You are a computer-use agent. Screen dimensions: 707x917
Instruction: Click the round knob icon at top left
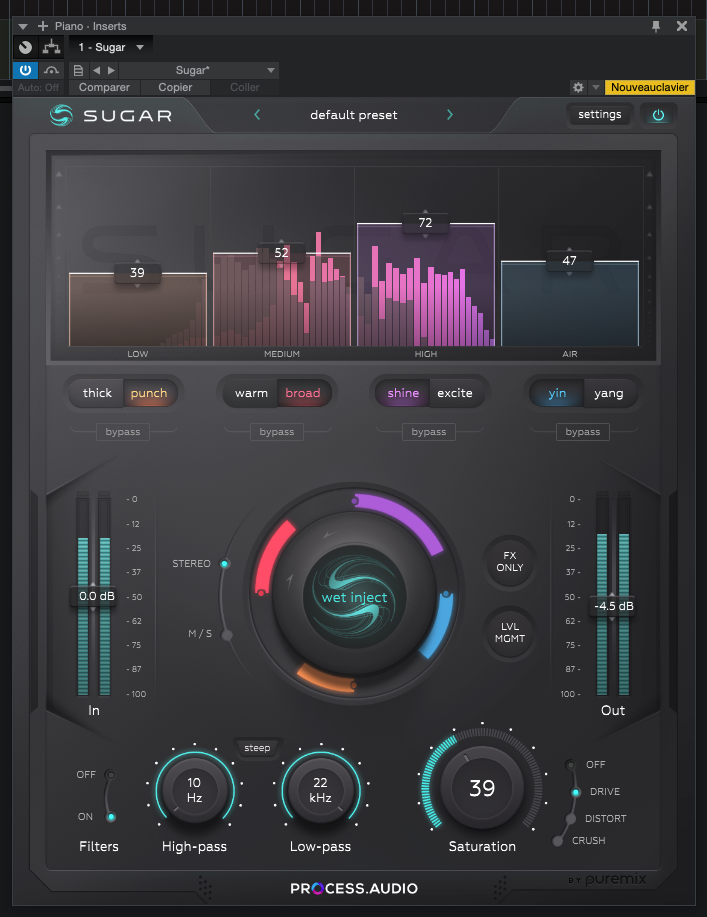25,47
